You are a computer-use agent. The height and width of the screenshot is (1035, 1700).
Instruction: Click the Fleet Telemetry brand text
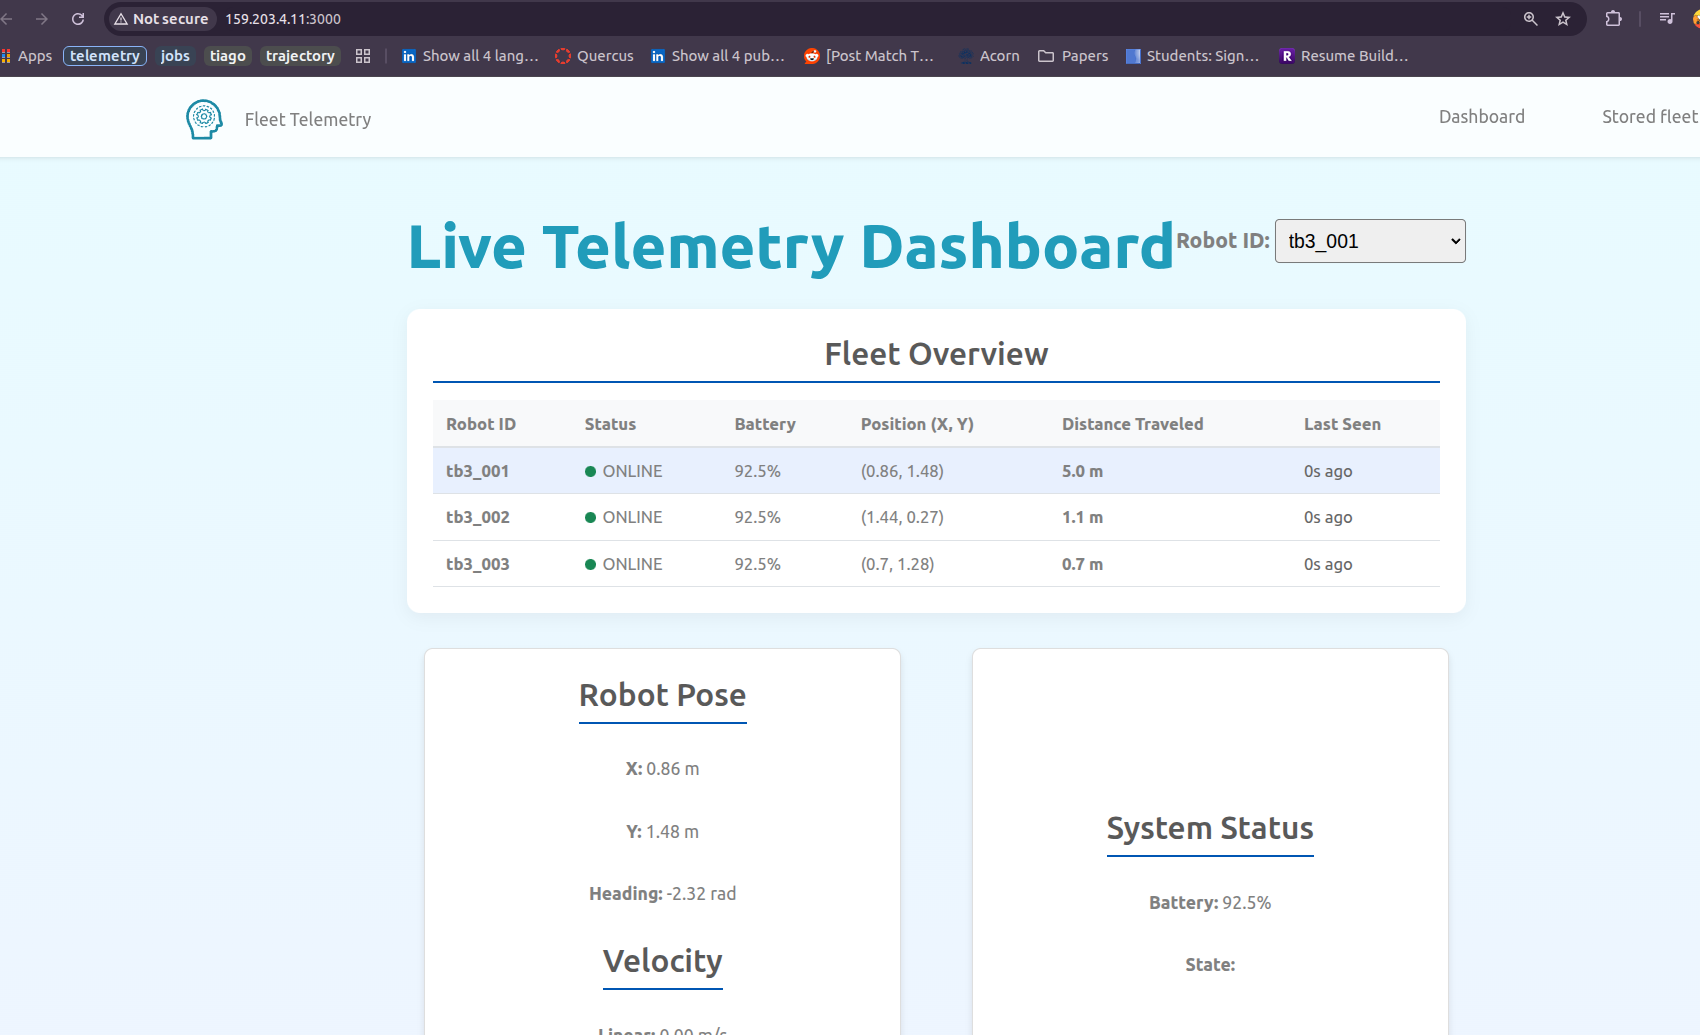tap(308, 120)
